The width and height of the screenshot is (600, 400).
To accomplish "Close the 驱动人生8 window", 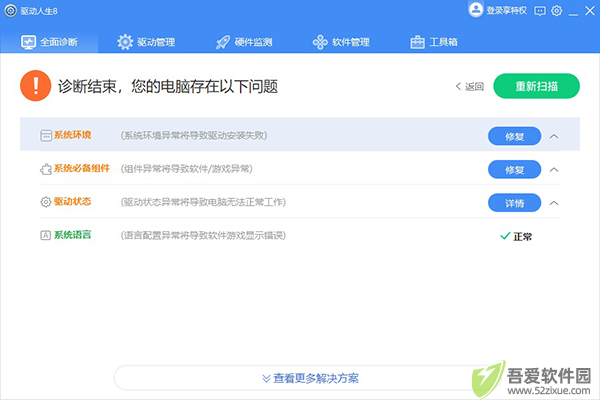I will click(x=590, y=11).
